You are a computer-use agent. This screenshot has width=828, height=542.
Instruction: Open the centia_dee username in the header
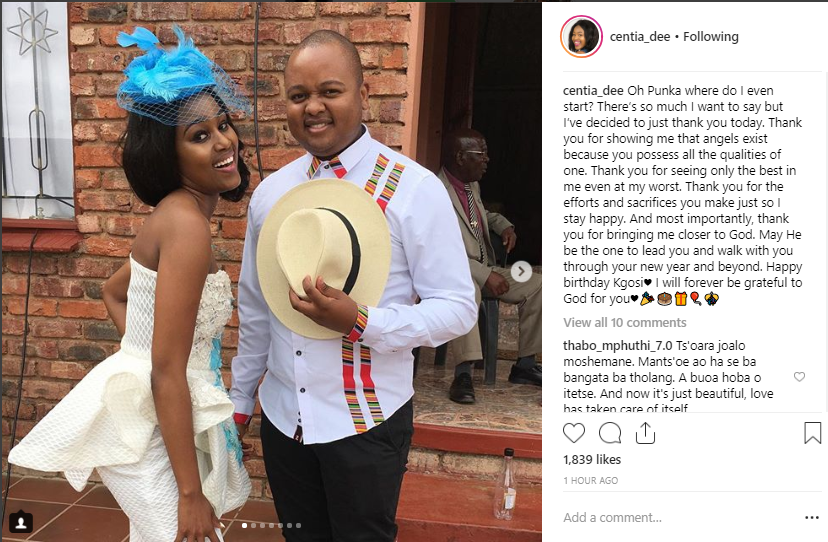pos(639,36)
